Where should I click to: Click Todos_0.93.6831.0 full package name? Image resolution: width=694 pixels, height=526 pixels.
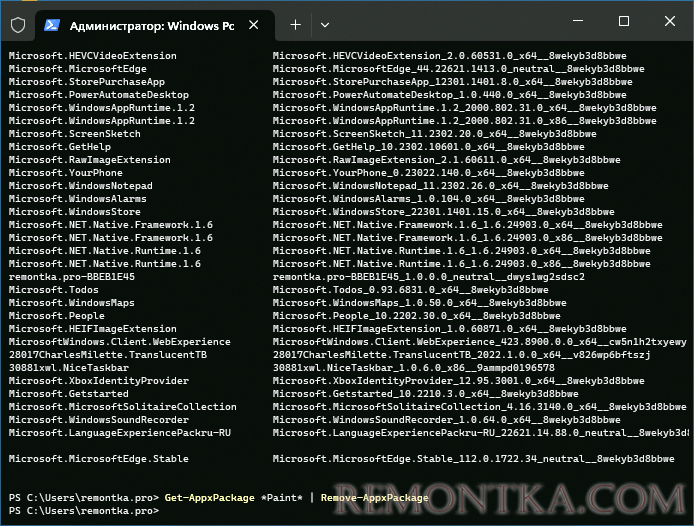(411, 290)
